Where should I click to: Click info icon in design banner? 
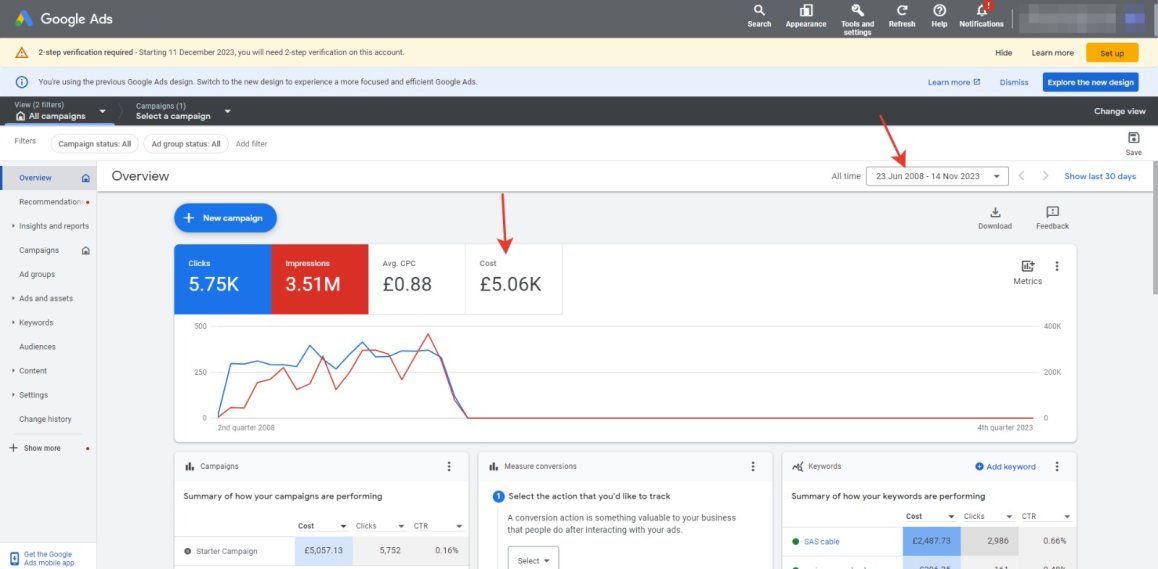coord(22,82)
